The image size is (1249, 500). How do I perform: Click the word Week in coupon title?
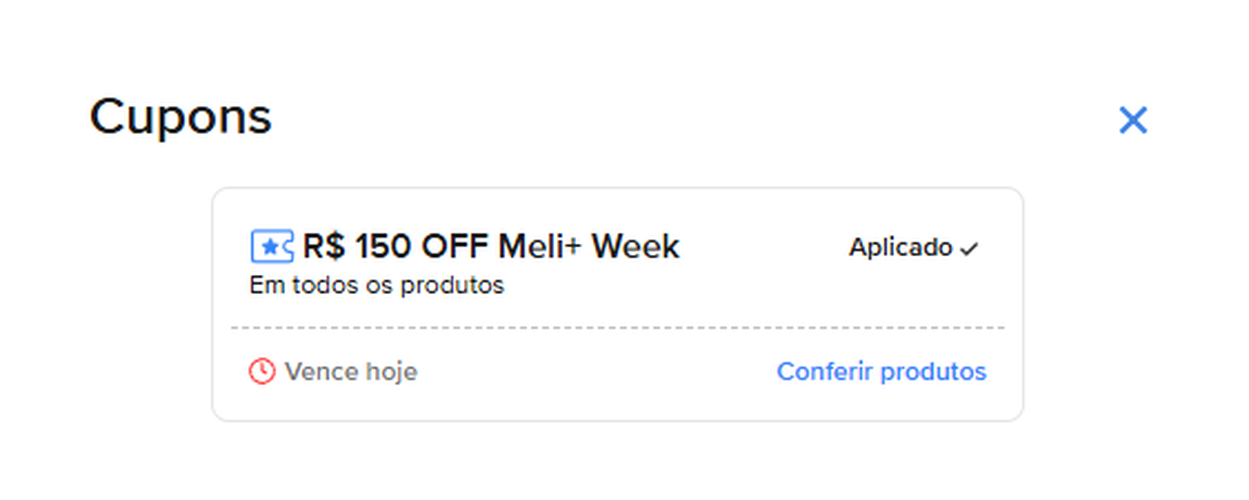click(x=635, y=246)
